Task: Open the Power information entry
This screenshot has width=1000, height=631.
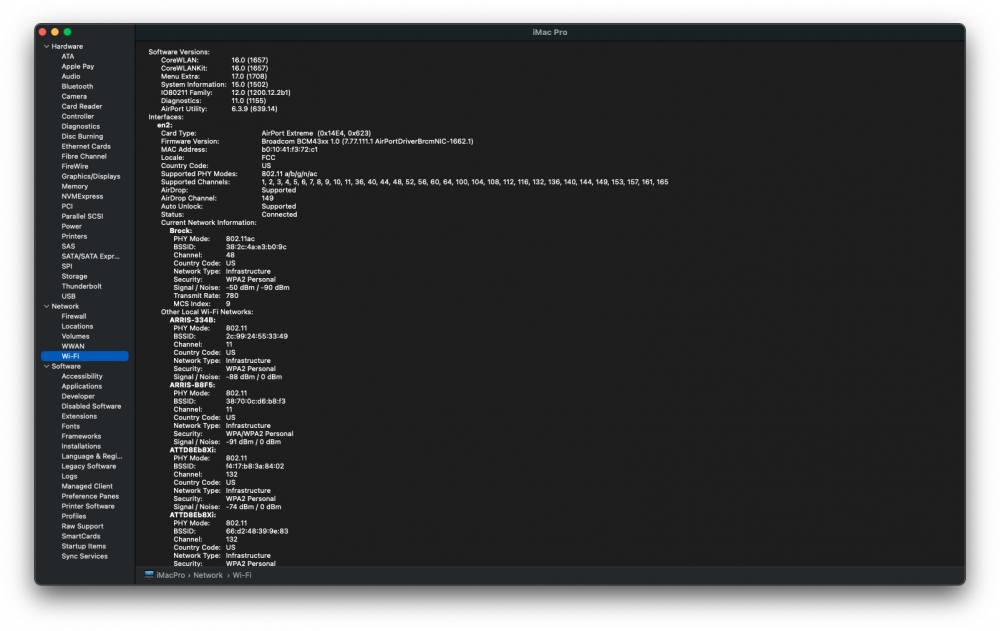Action: point(71,226)
